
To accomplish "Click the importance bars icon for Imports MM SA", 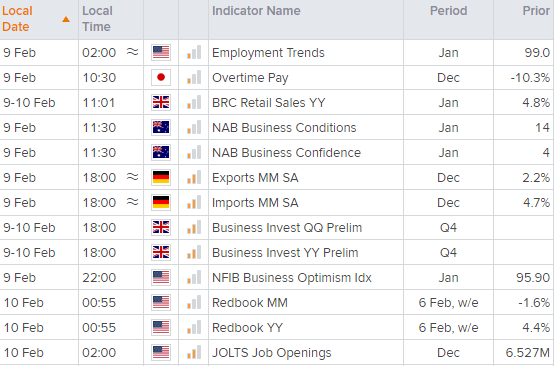I will (x=194, y=202).
